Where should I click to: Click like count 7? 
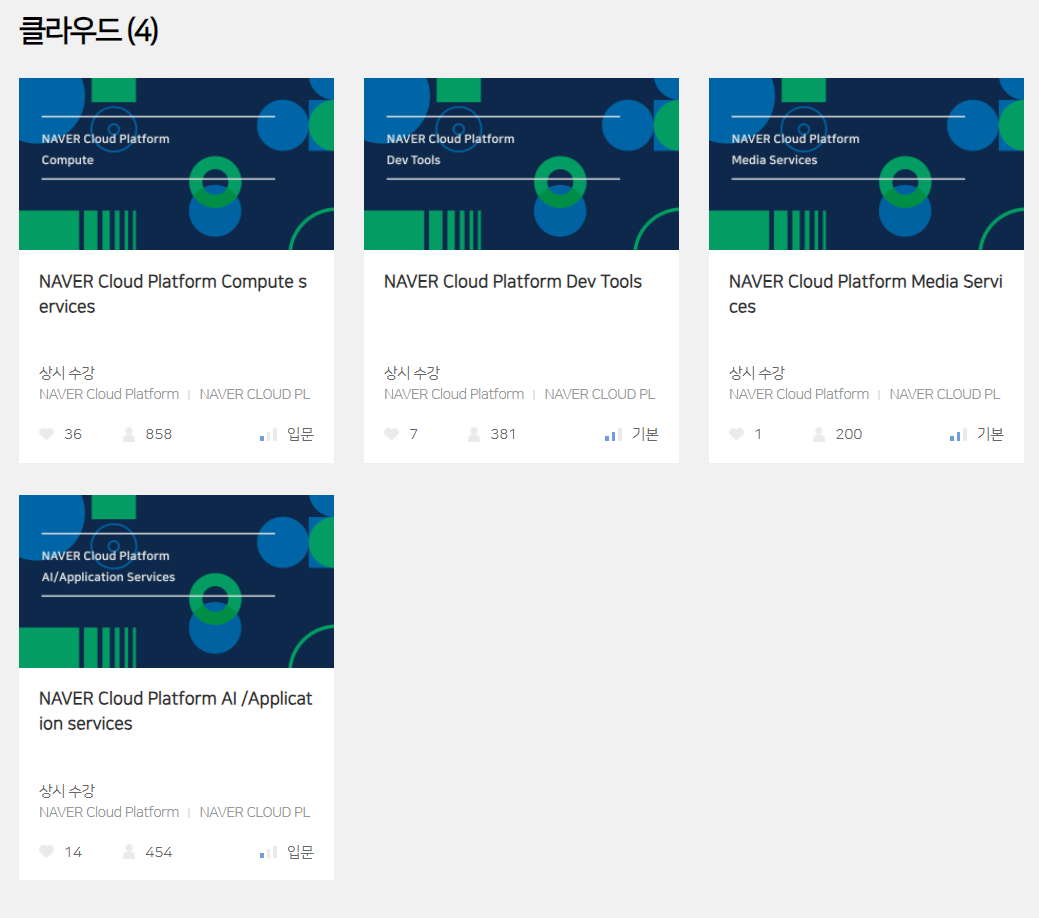(x=413, y=434)
